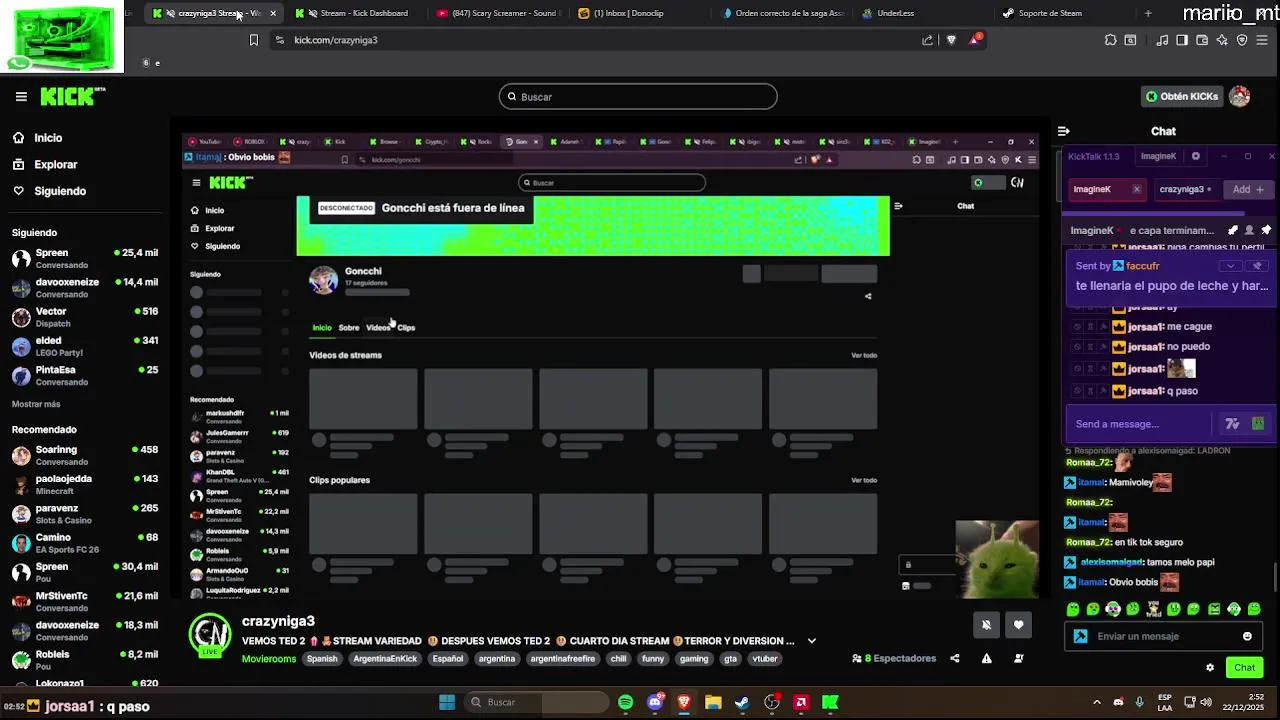
Task: Switch to UnderLess browser tab
Action: [x=923, y=13]
